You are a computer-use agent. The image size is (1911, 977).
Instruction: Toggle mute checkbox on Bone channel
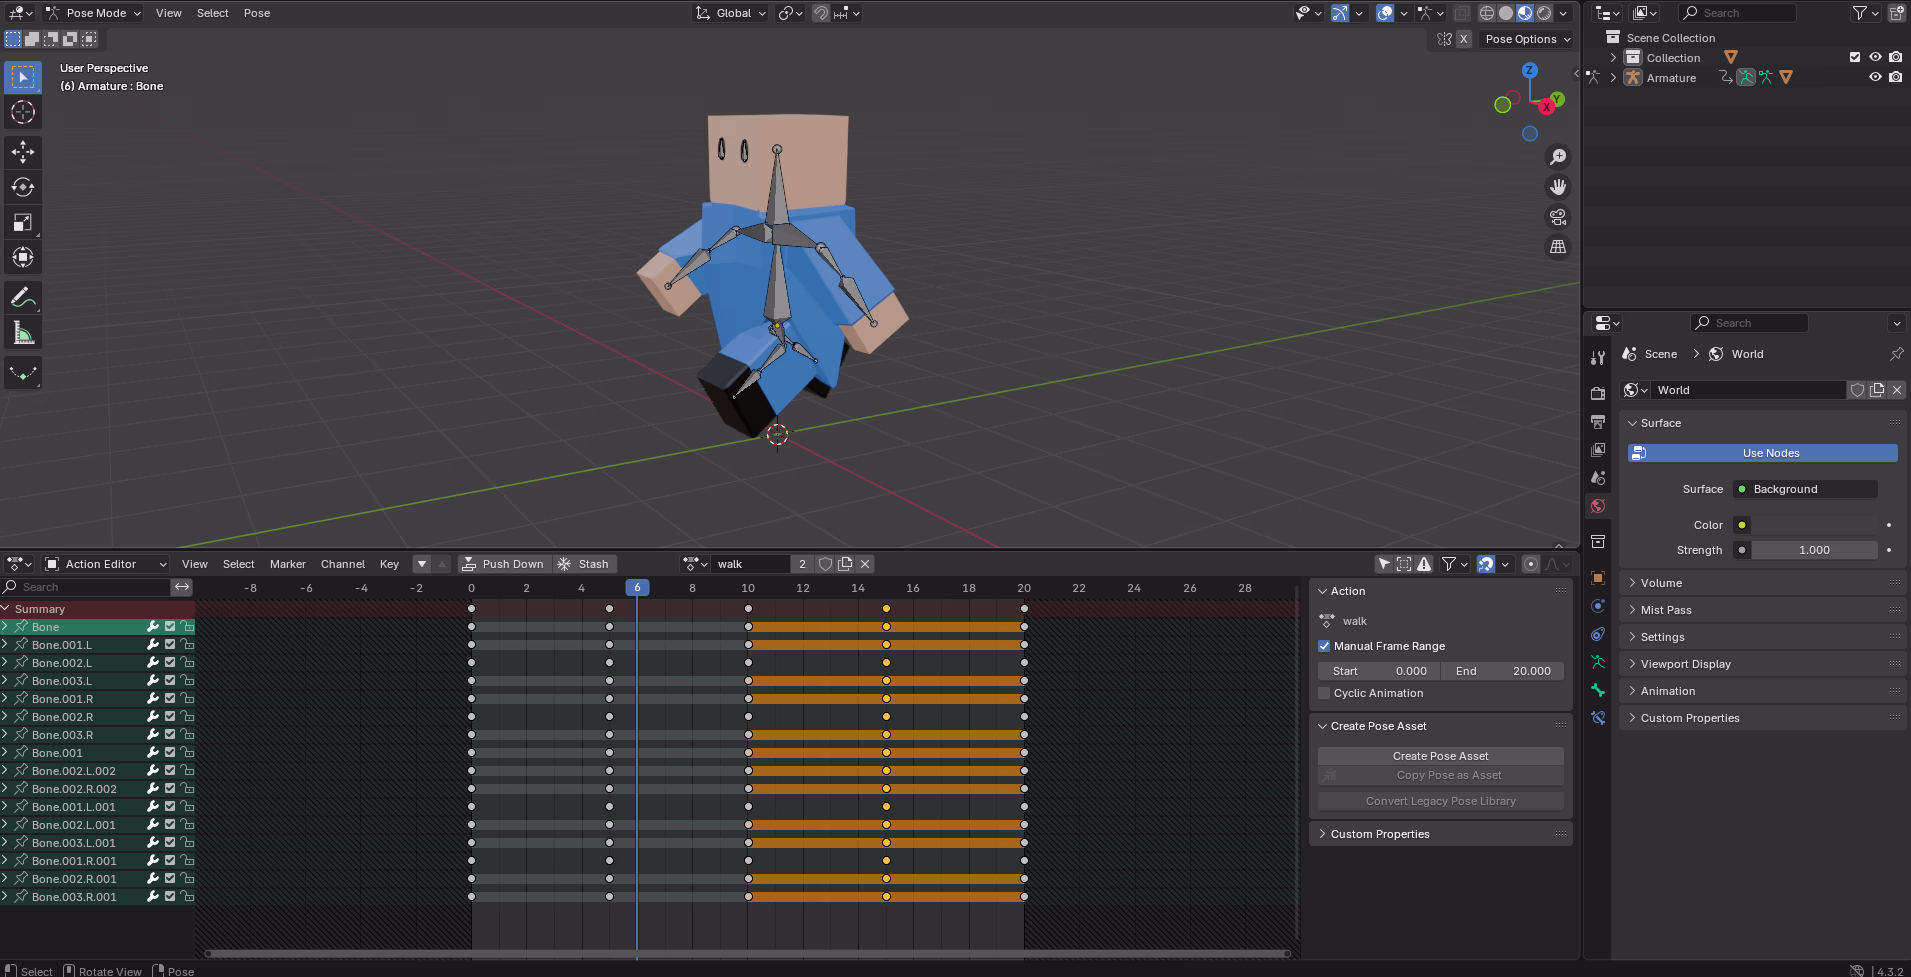coord(170,627)
